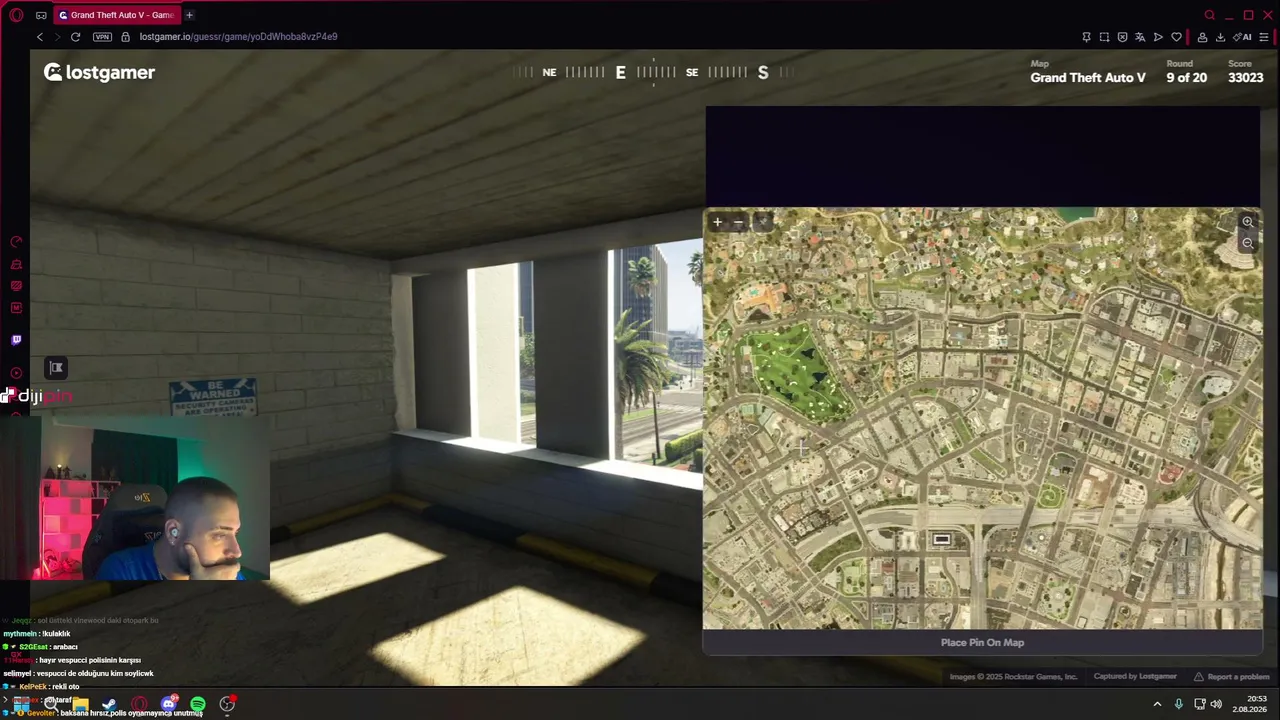The height and width of the screenshot is (720, 1280).
Task: Click the lostgamer logo
Action: click(x=99, y=72)
